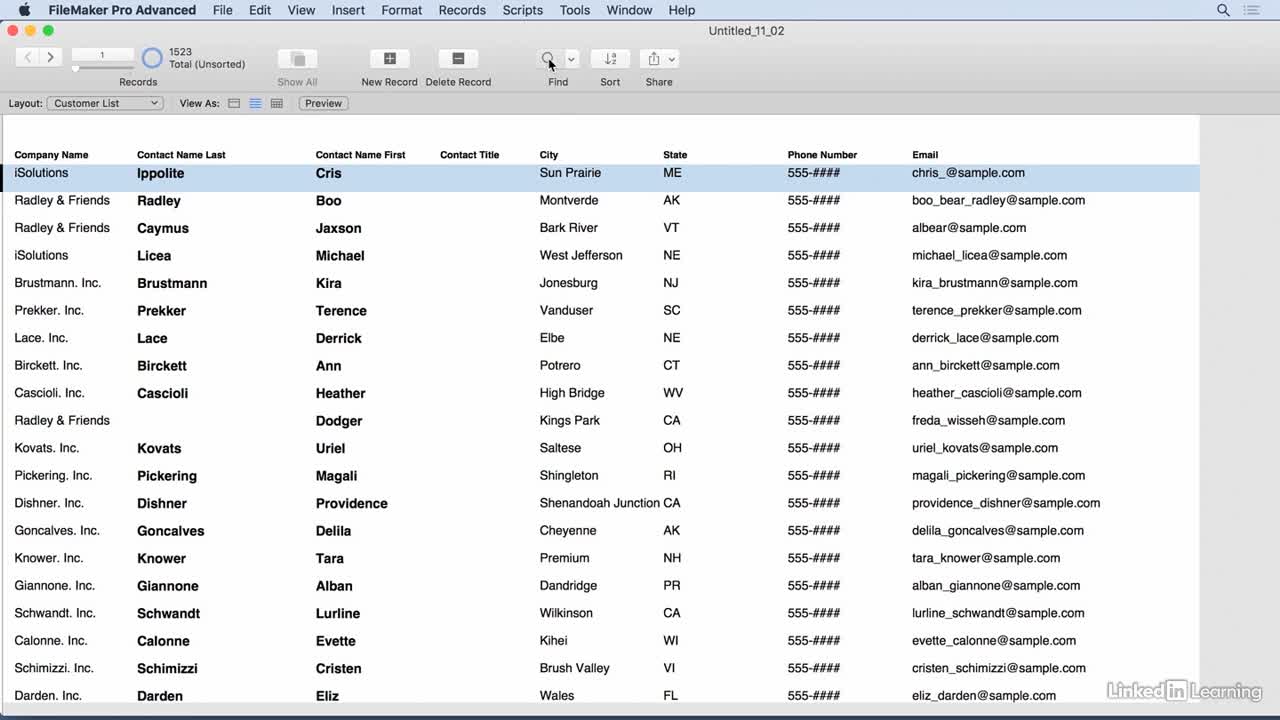Open the Apple menu
1280x720 pixels.
(x=24, y=10)
